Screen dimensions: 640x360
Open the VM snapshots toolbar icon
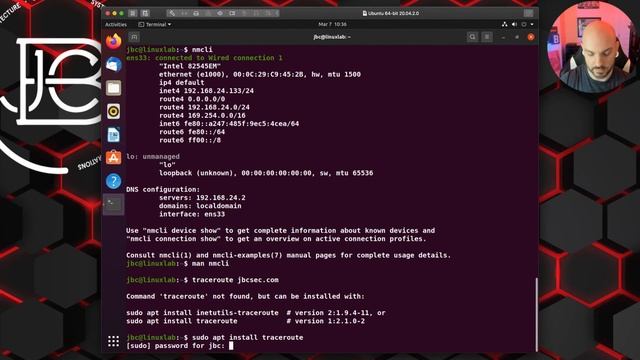pyautogui.click(x=145, y=13)
